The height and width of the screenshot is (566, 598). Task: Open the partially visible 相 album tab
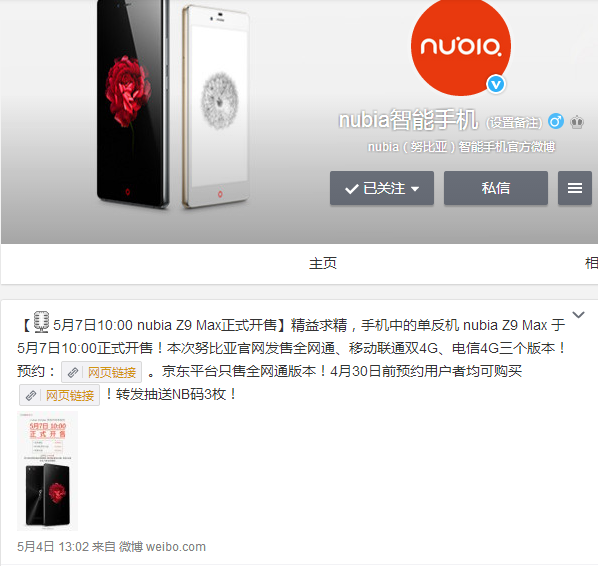(592, 264)
